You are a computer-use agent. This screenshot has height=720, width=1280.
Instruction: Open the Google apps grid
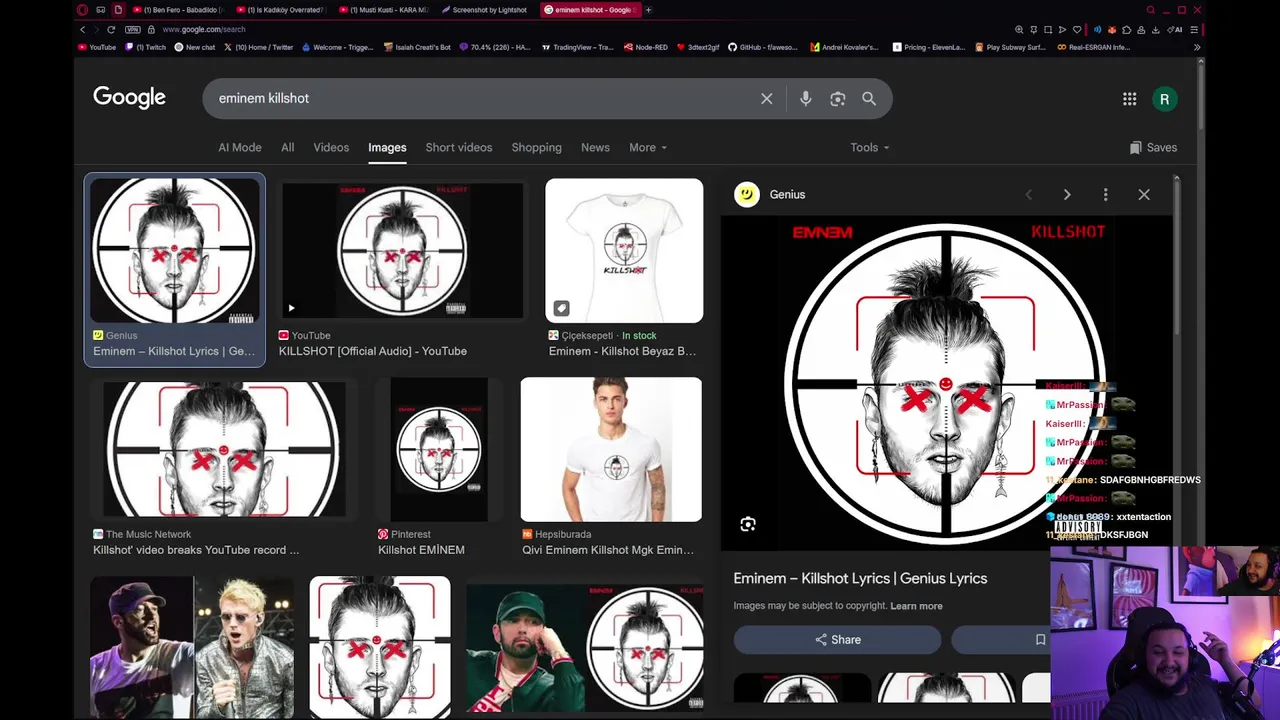1129,98
